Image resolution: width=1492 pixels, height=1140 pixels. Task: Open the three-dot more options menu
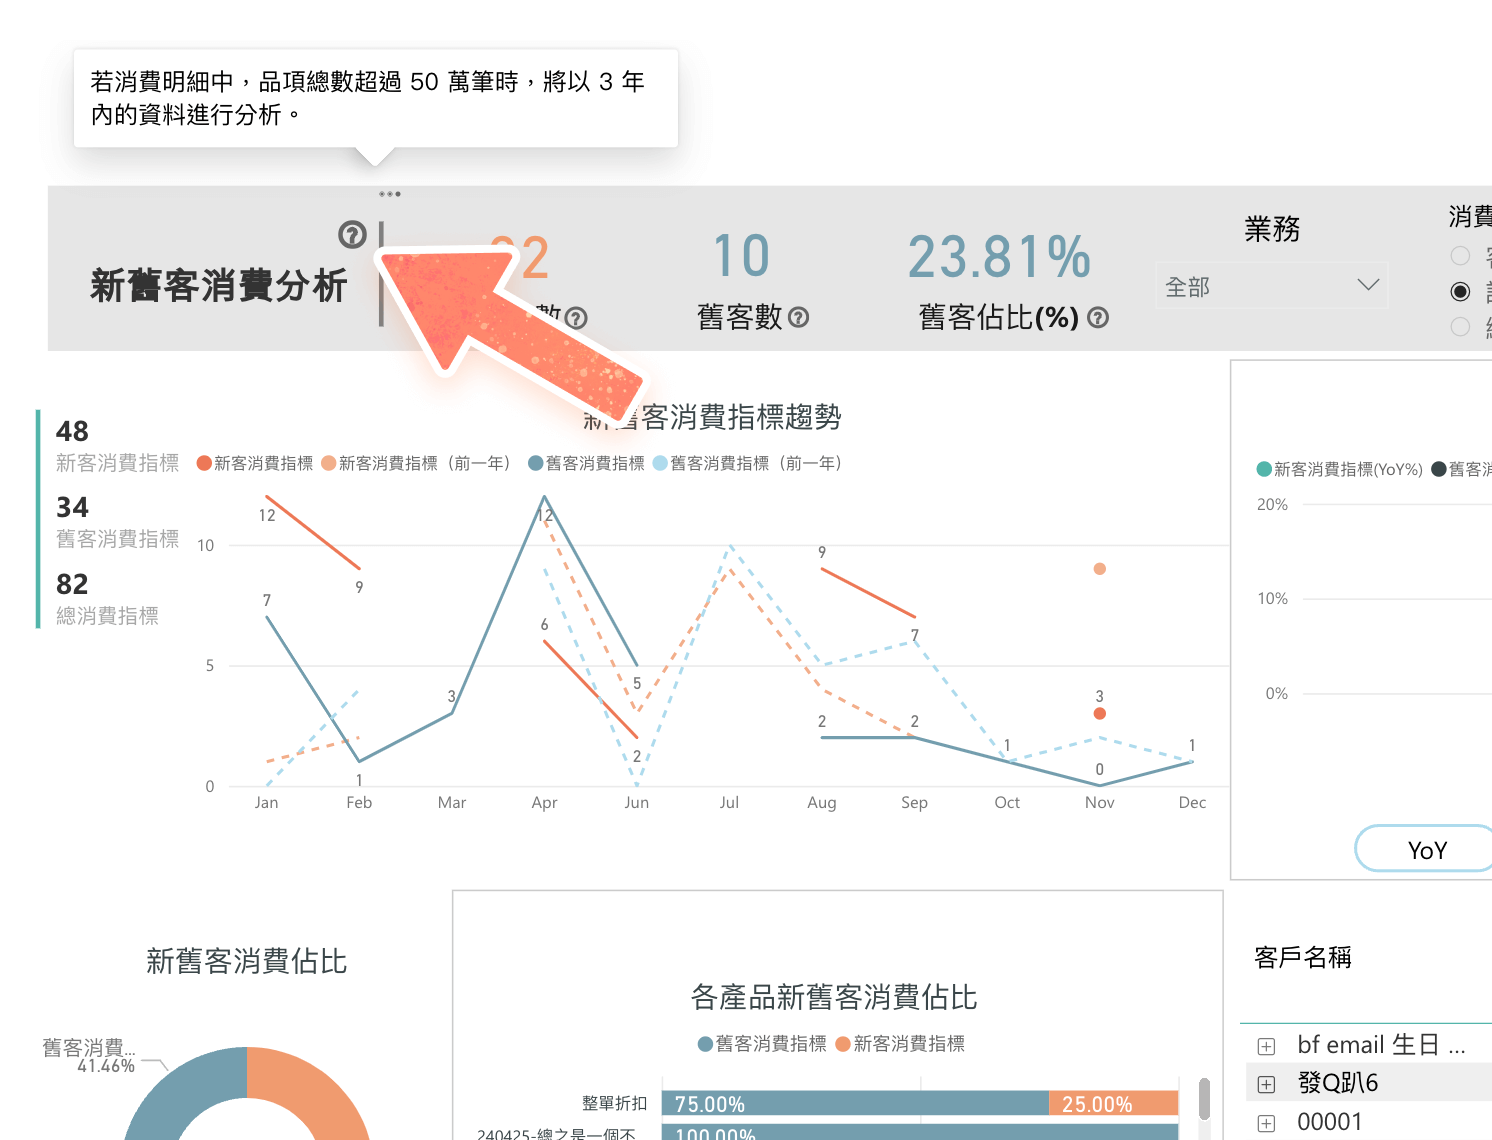coord(390,194)
